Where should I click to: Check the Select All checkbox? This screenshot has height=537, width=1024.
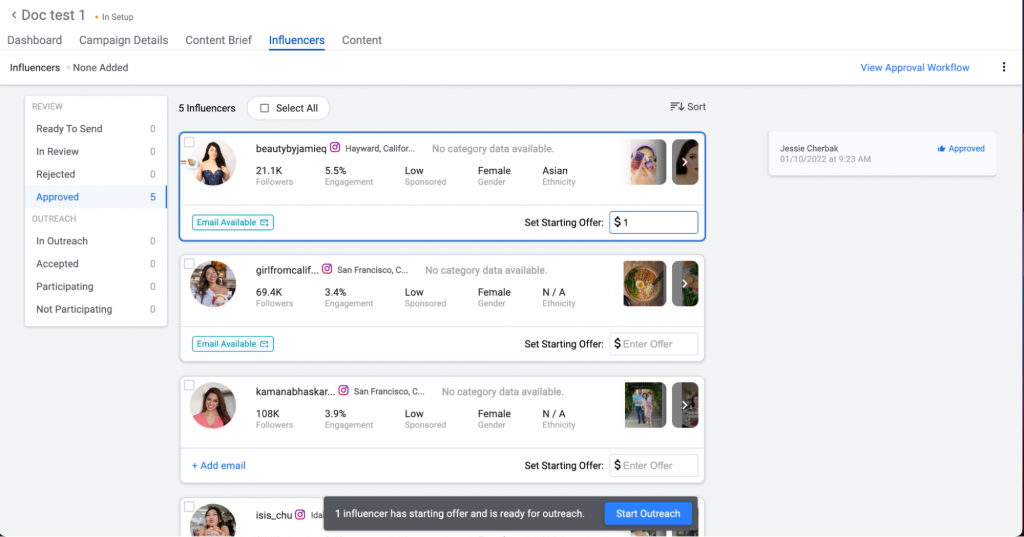click(265, 108)
